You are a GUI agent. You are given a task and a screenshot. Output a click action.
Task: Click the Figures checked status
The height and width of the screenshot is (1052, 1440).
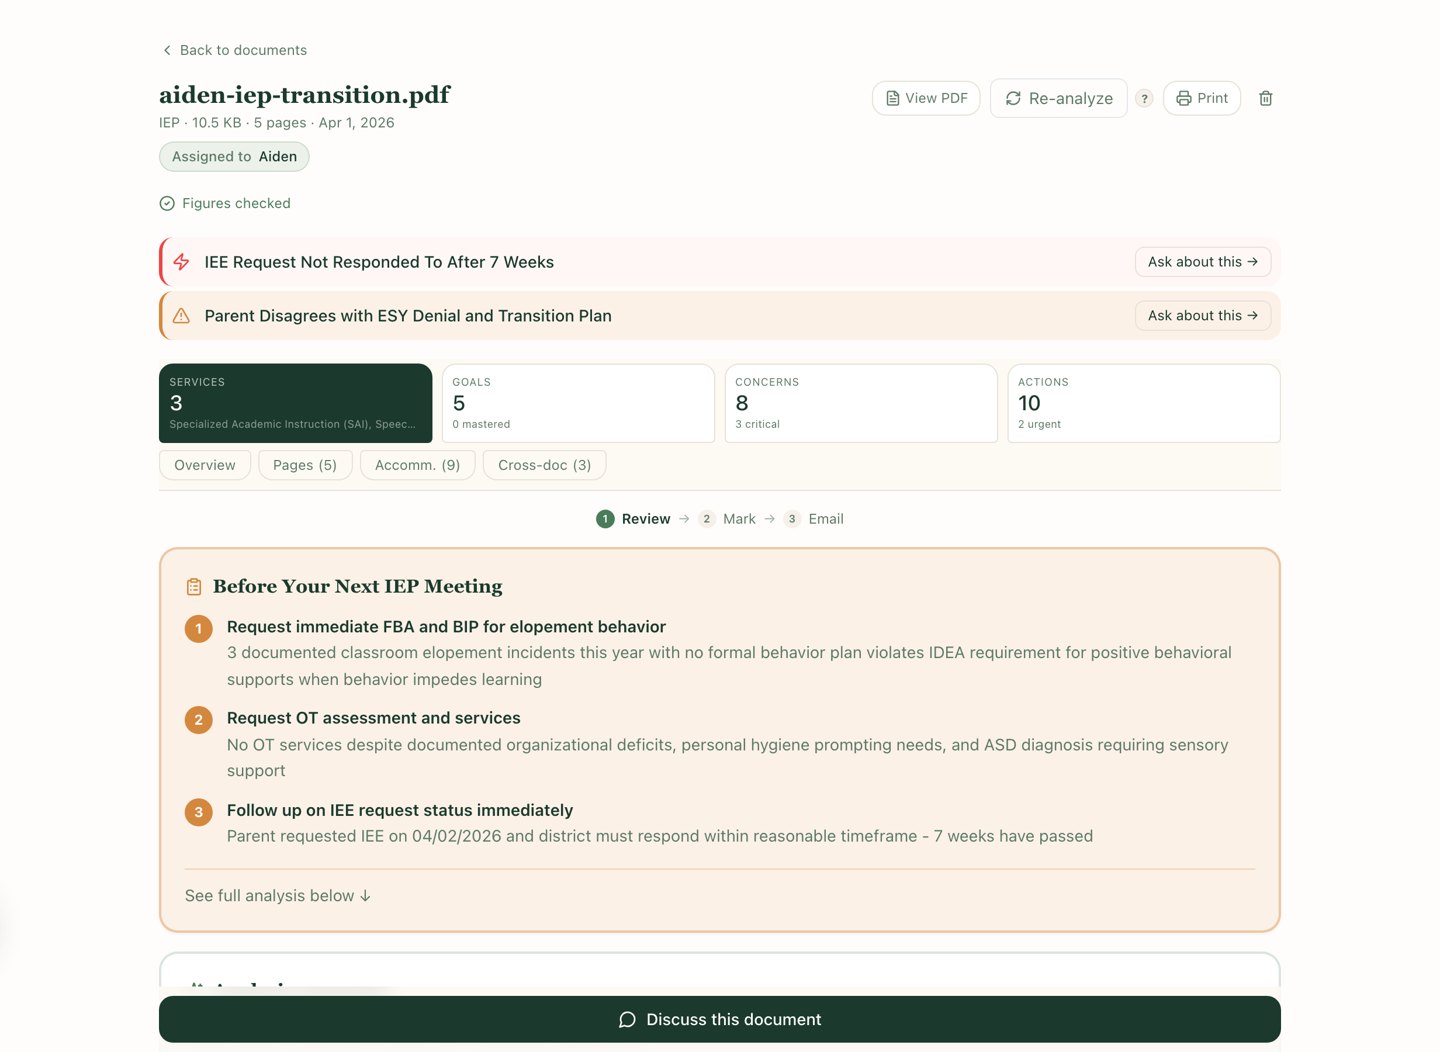225,203
